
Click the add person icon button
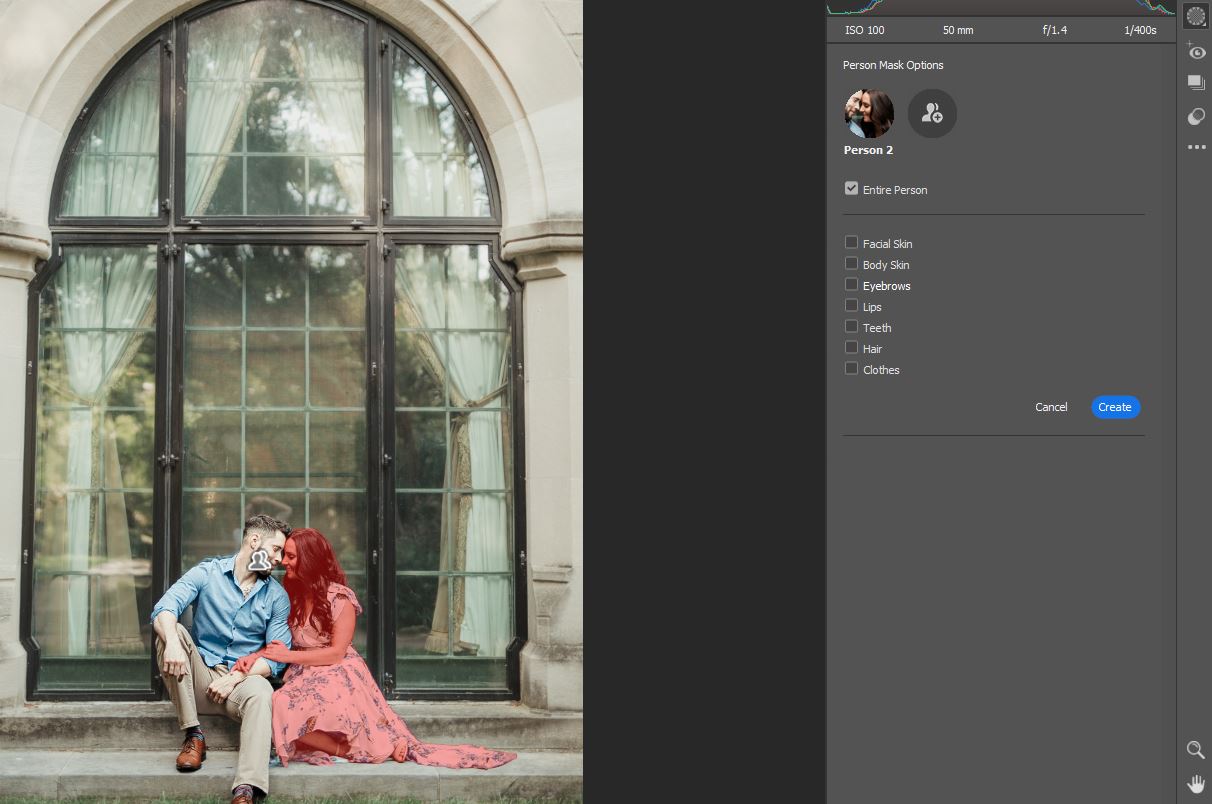pyautogui.click(x=932, y=114)
